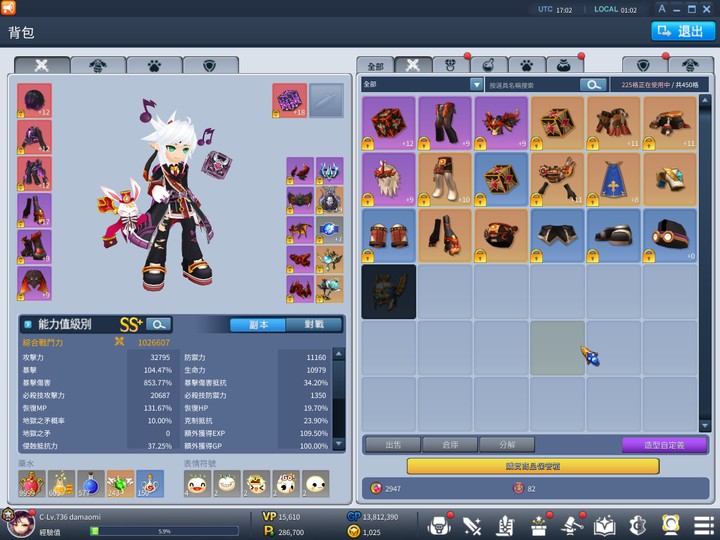This screenshot has width=720, height=540.
Task: Select the red horned helmet +9 item
Action: 501,123
